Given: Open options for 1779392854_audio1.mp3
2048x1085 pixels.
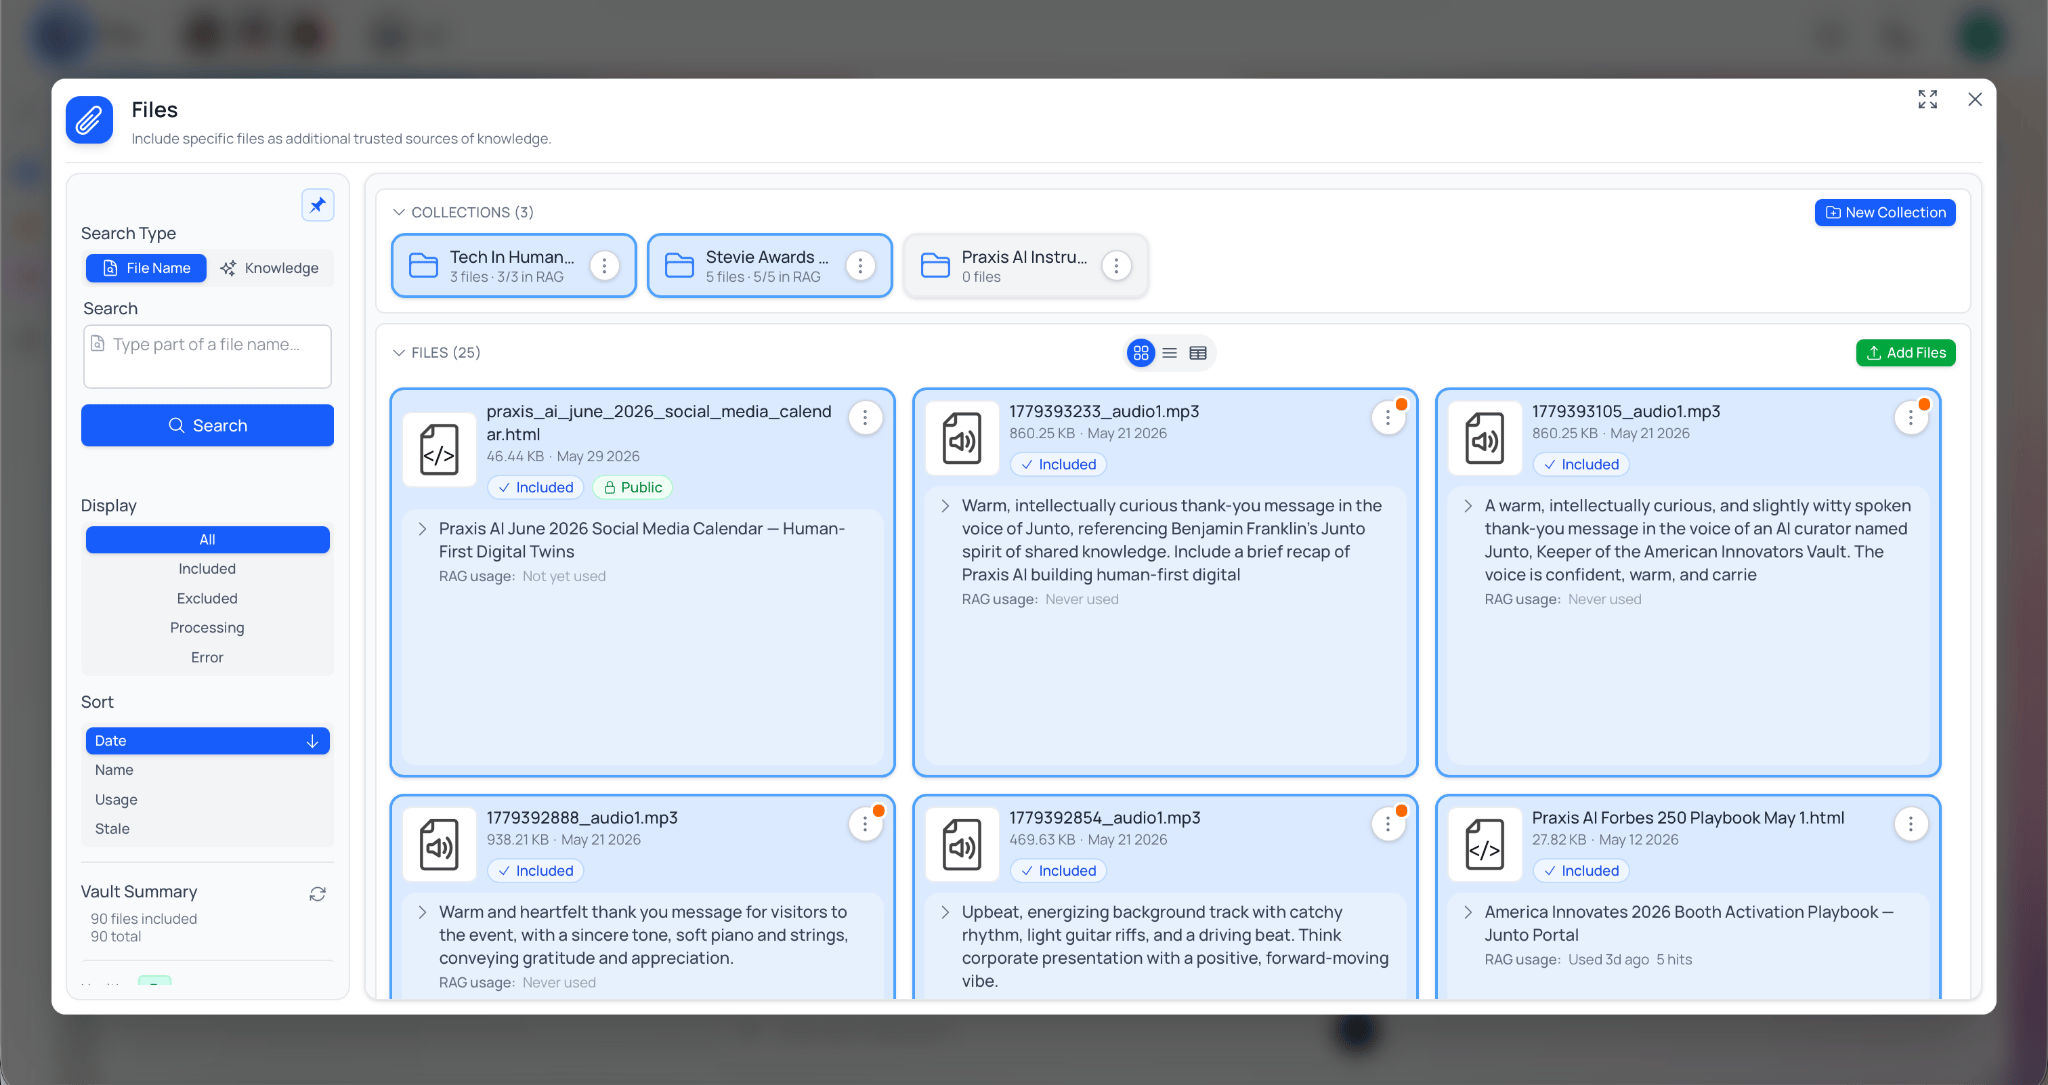Looking at the screenshot, I should (x=1388, y=824).
